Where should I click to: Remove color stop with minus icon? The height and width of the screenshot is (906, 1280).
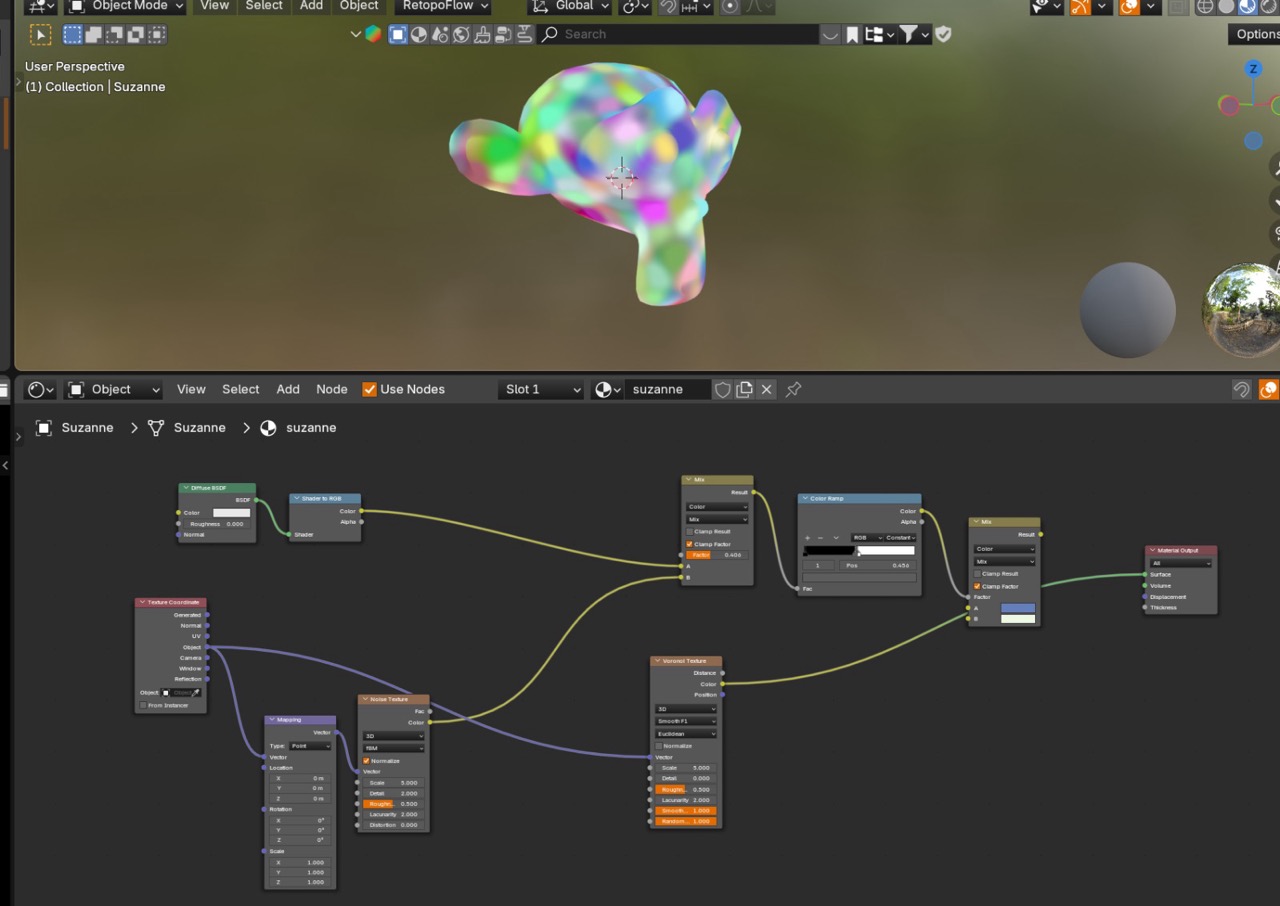coord(821,538)
